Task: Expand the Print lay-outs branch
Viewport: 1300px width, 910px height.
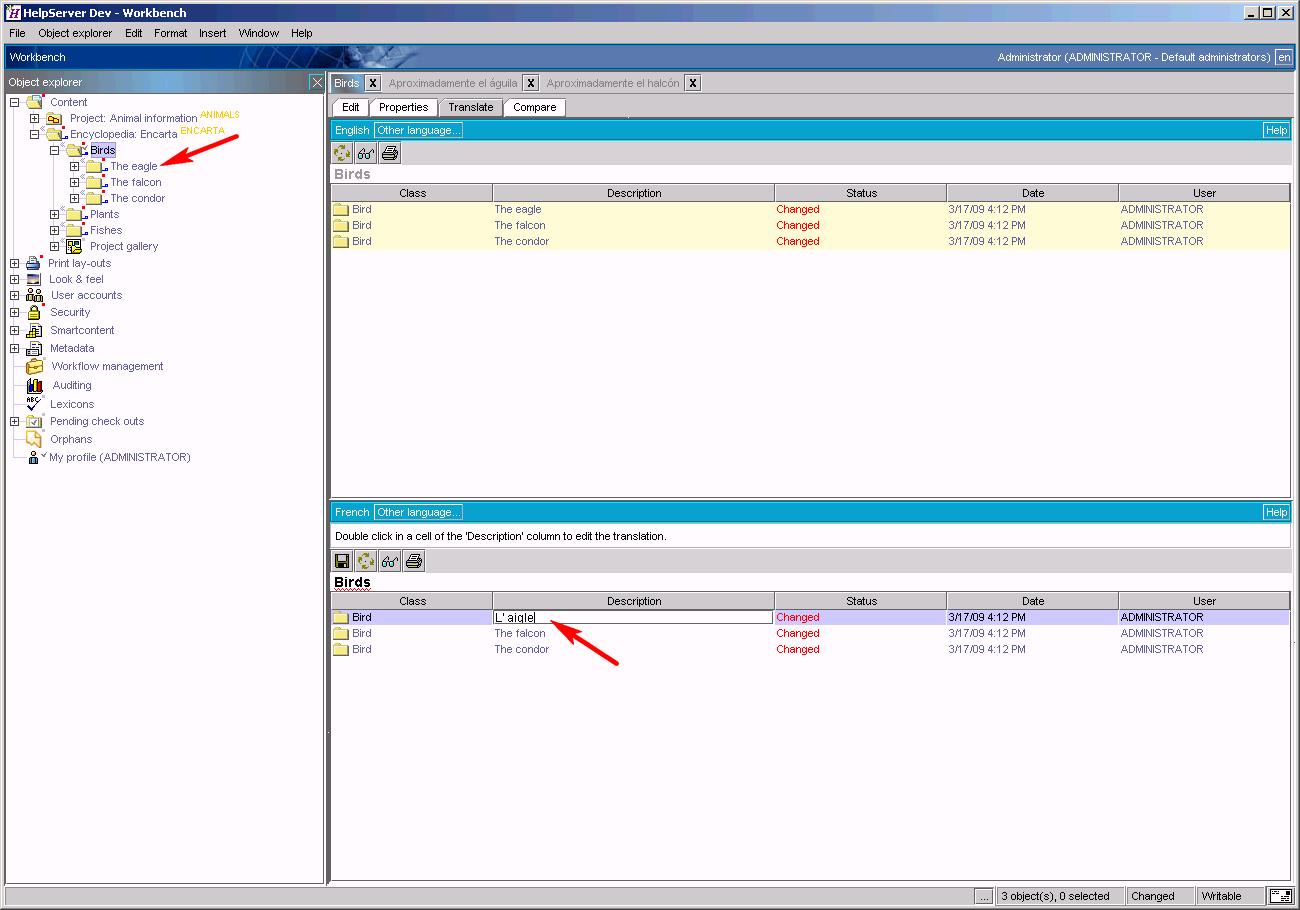Action: [x=14, y=262]
